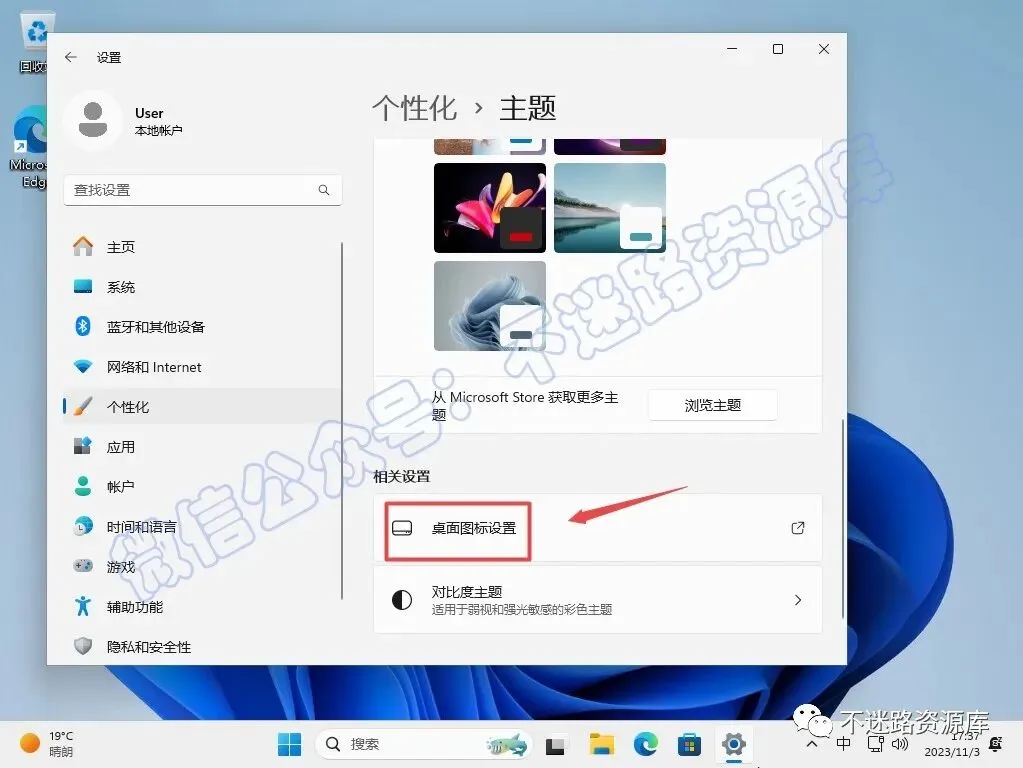This screenshot has height=768, width=1023.
Task: Open 时间和语言 settings
Action: (x=202, y=527)
